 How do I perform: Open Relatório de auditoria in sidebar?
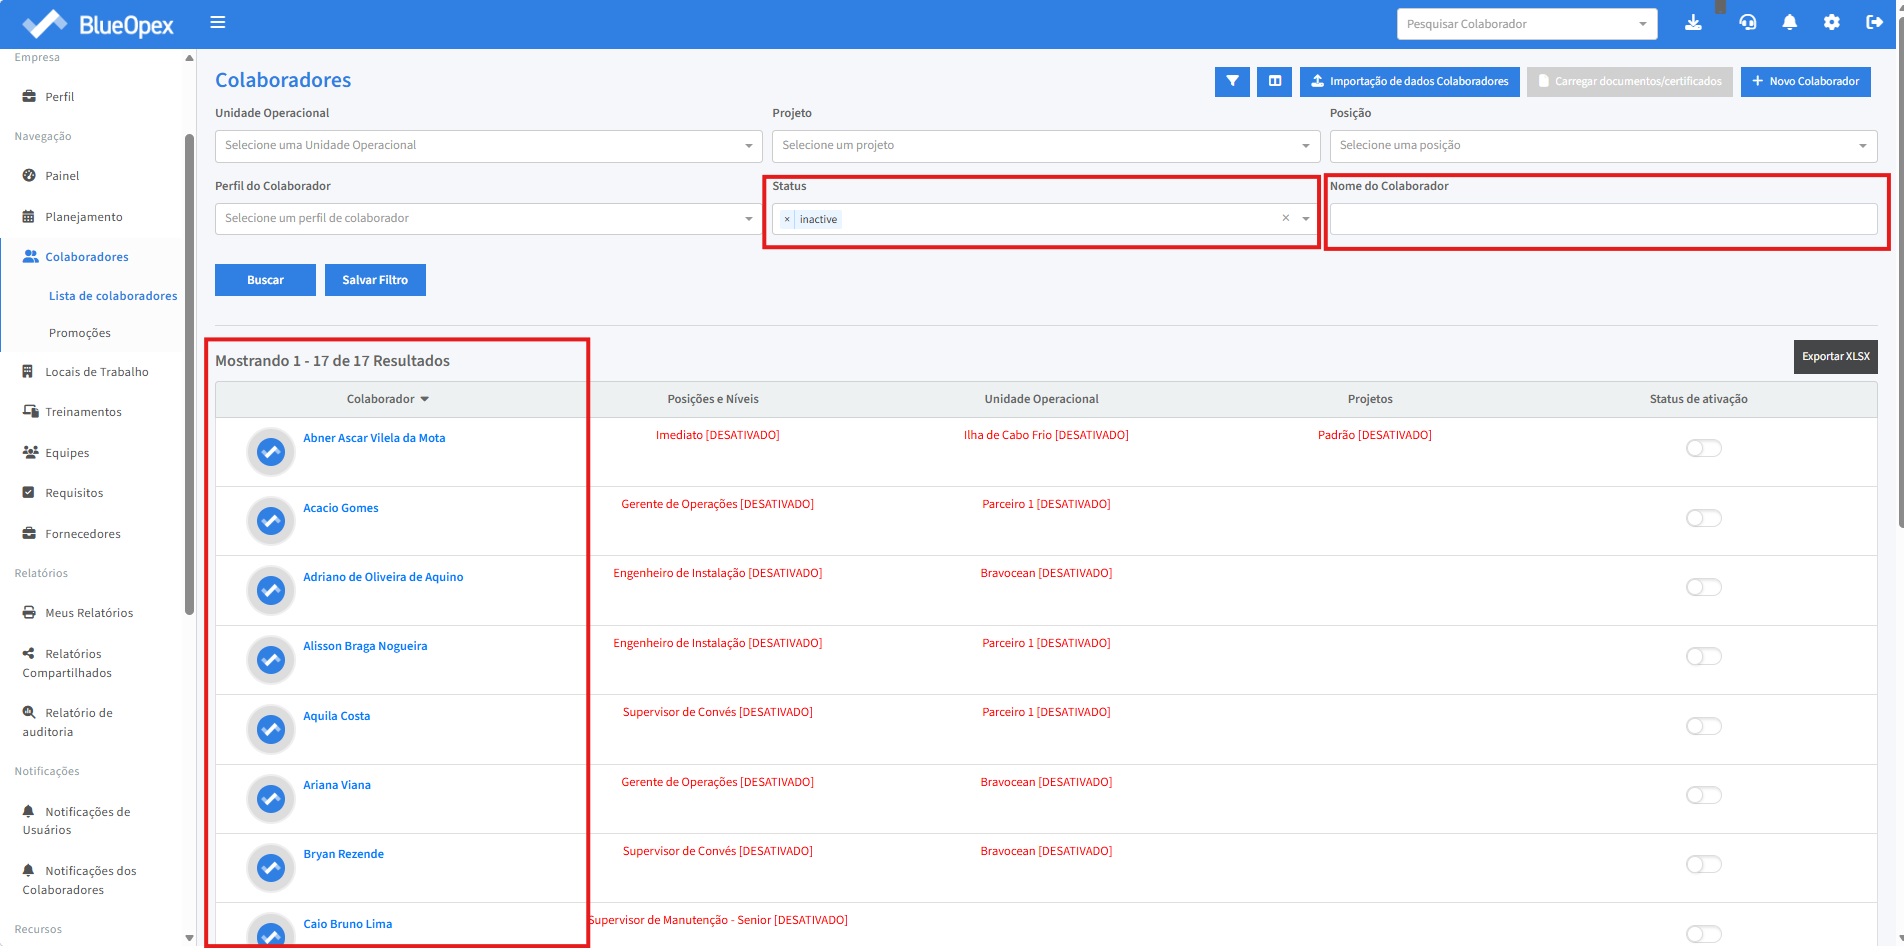pos(68,722)
